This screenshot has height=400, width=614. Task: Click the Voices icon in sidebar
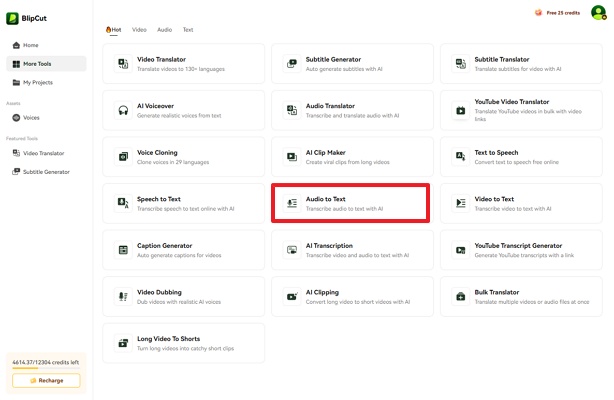coord(15,117)
